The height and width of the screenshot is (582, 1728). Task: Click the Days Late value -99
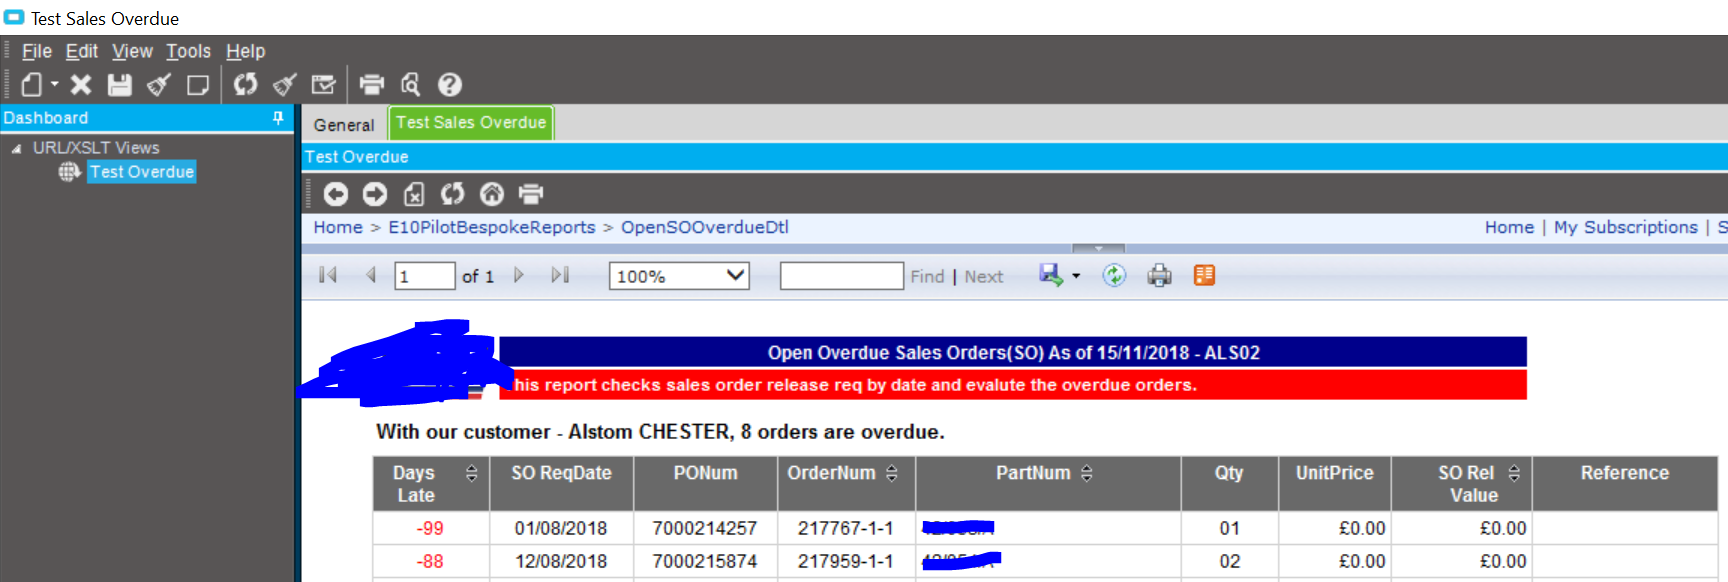coord(430,528)
